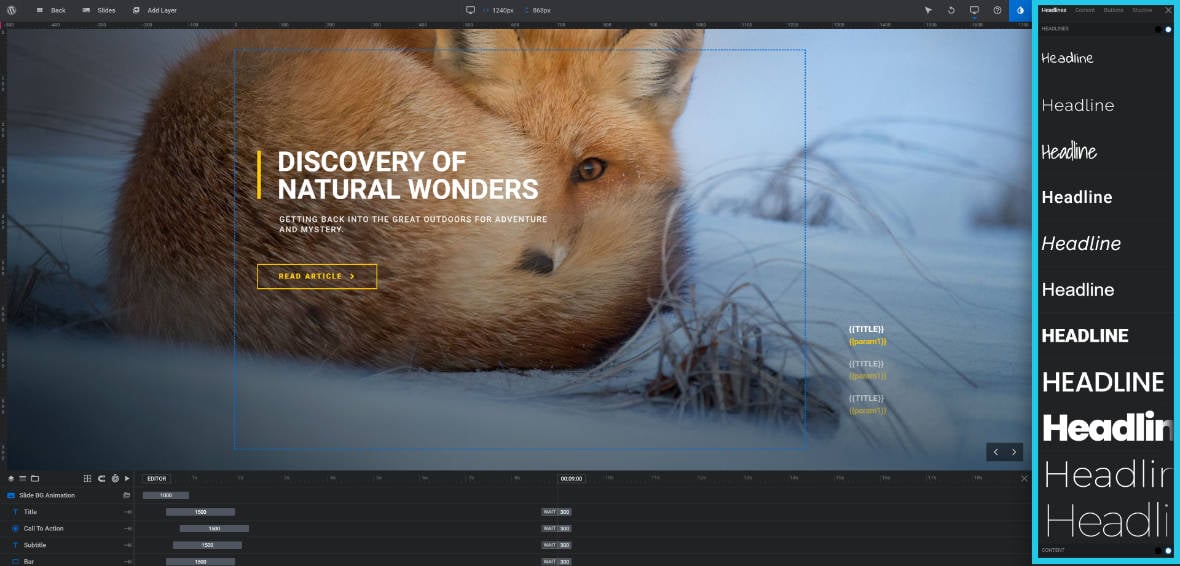Choose the regular-weight Headline style below the italic one
This screenshot has height=566, width=1180.
(1078, 289)
